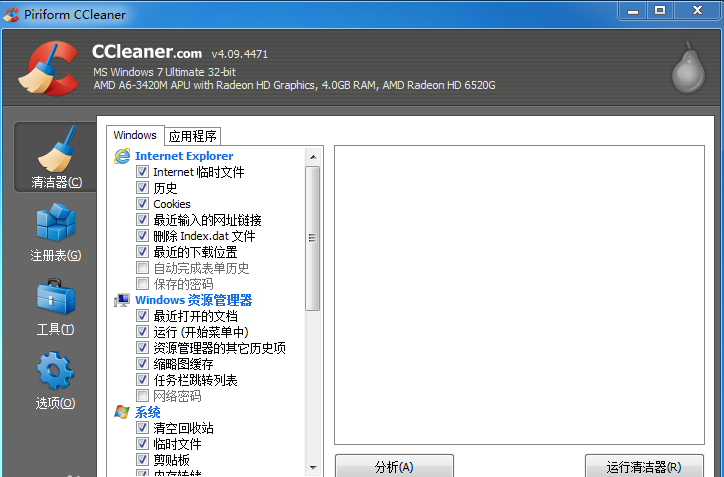Switch to the Windows tab

point(135,135)
